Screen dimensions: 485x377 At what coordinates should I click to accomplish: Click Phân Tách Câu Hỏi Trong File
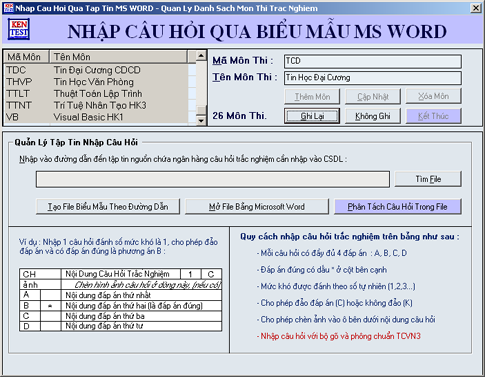point(398,207)
